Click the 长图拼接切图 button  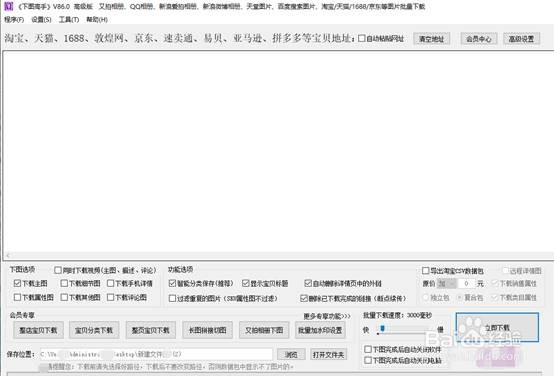[207, 330]
